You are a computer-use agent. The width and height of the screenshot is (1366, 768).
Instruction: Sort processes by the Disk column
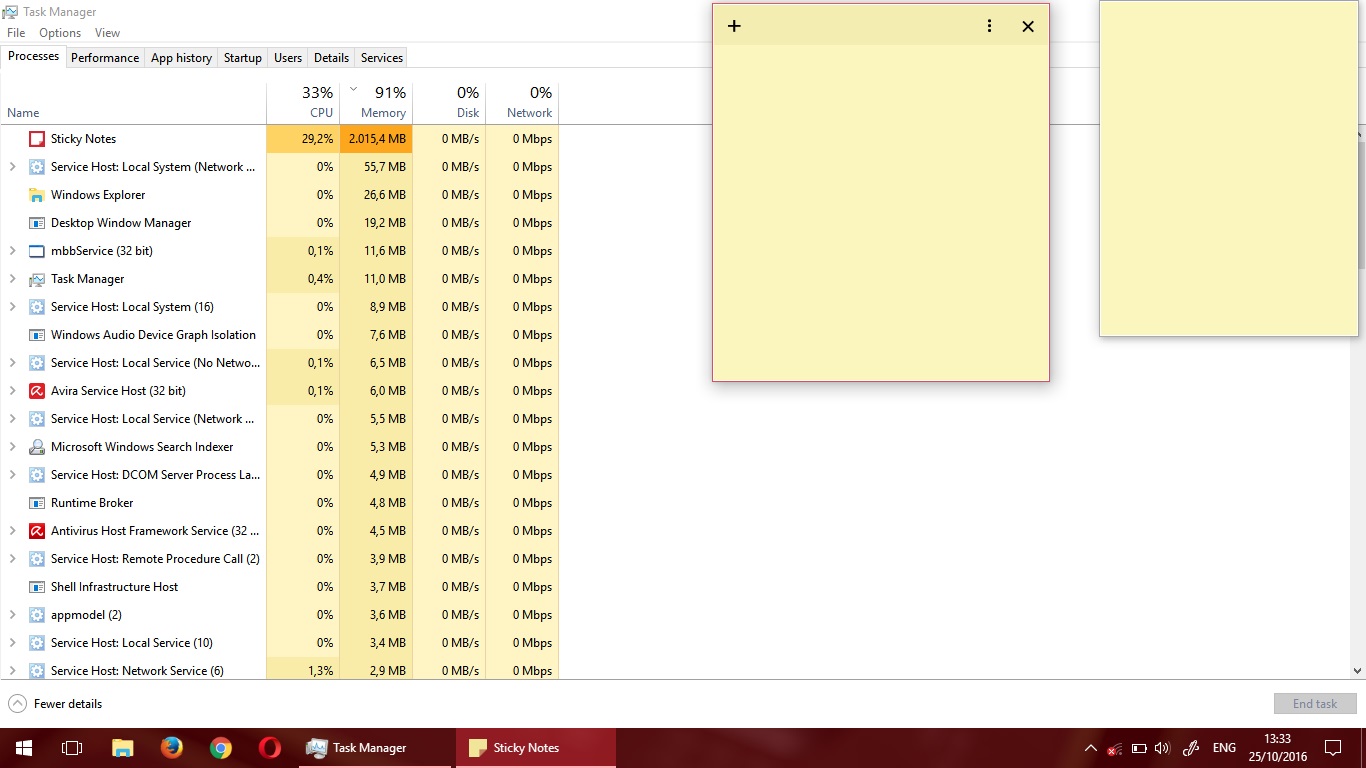tap(449, 102)
